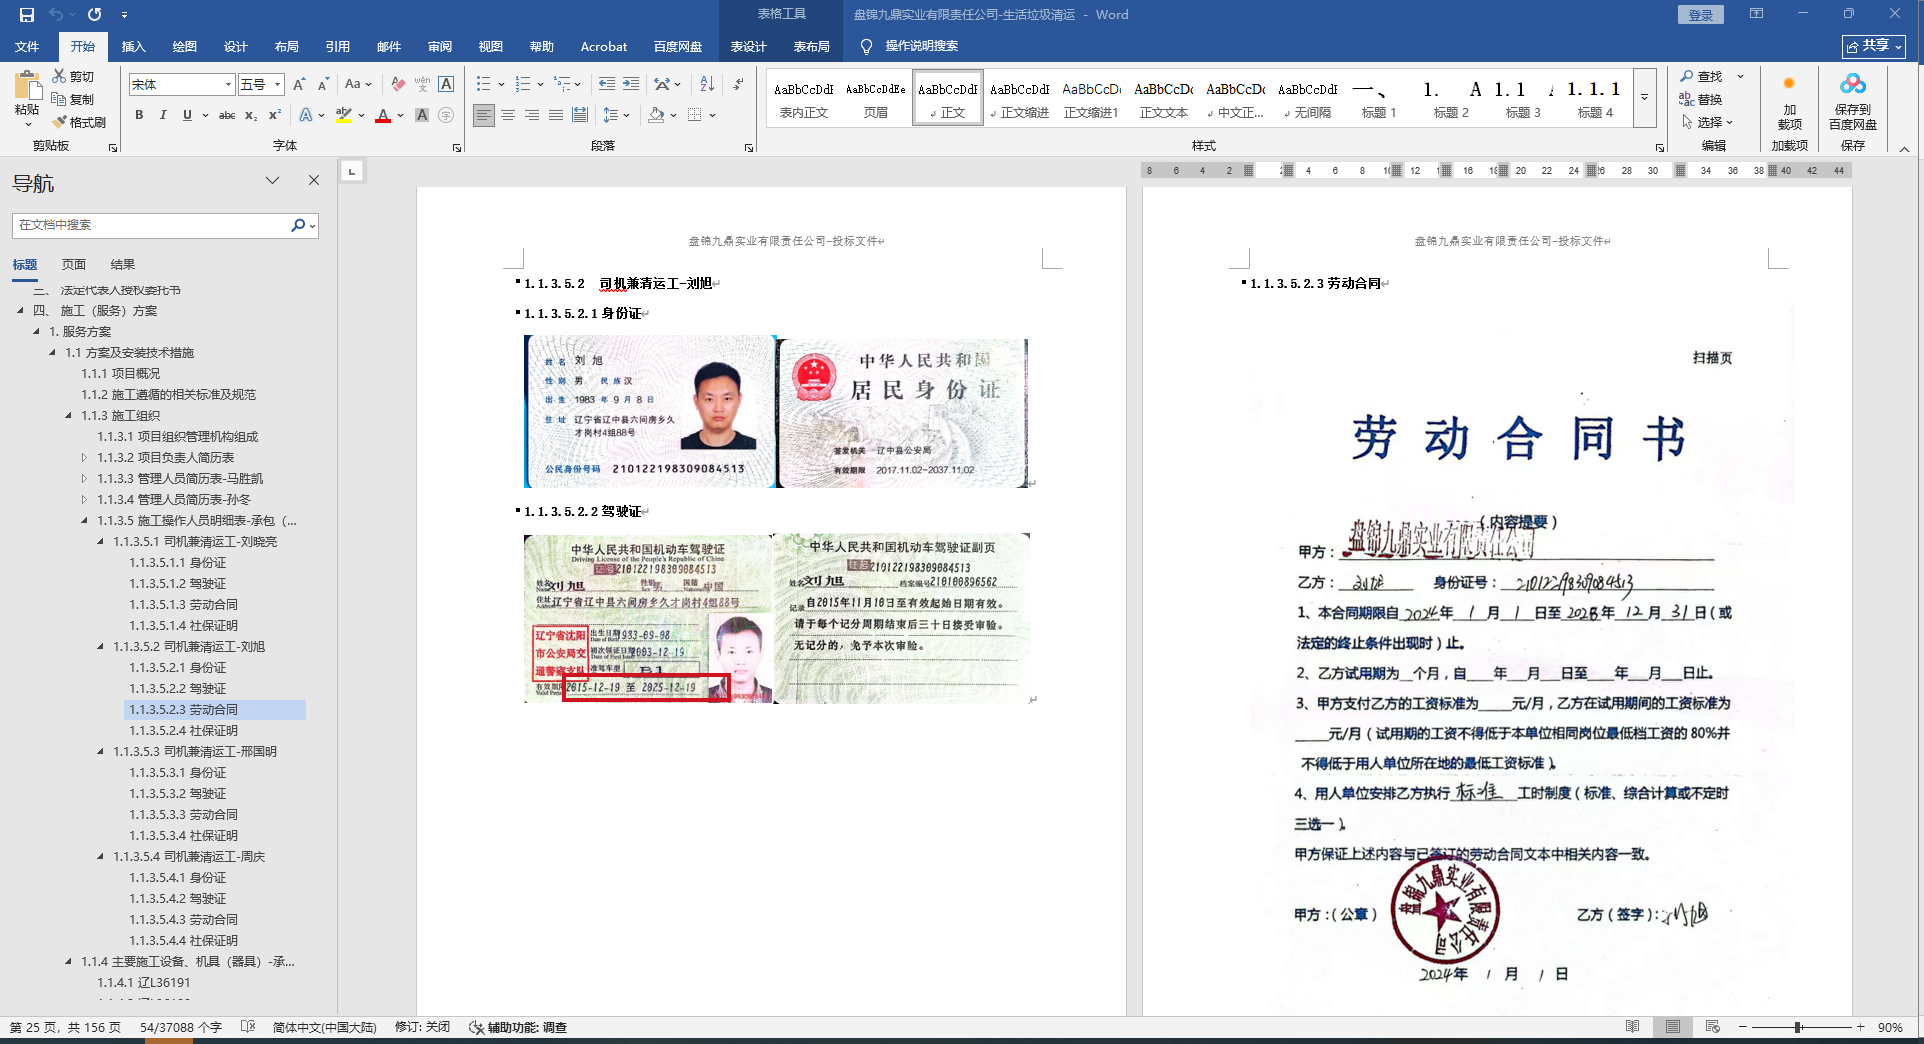Open the font name dropdown (宋体)

[228, 85]
